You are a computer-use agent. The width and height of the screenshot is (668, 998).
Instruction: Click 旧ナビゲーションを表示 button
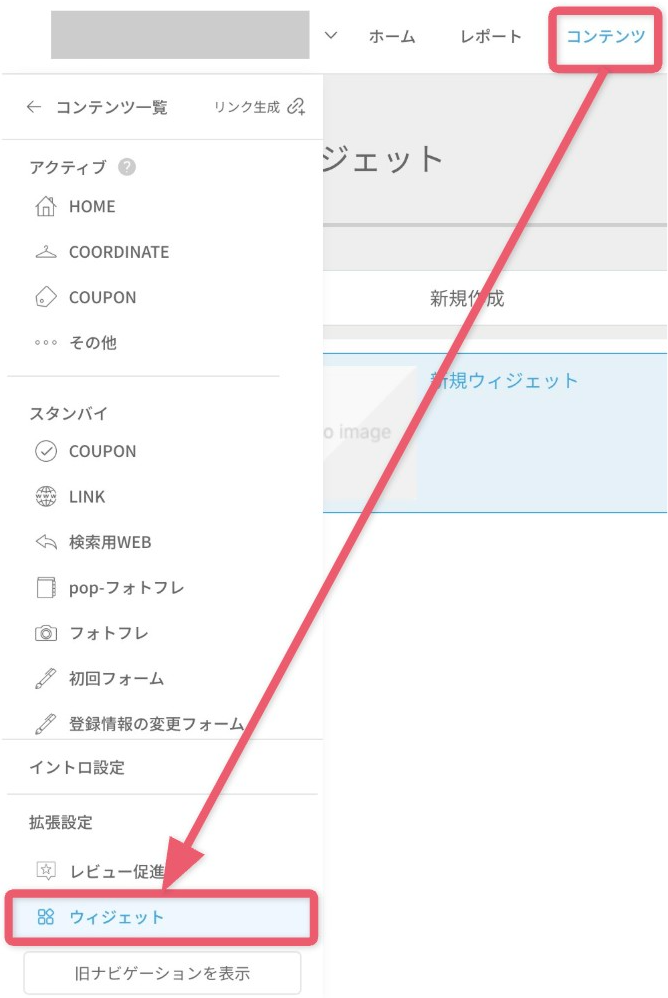tap(162, 973)
